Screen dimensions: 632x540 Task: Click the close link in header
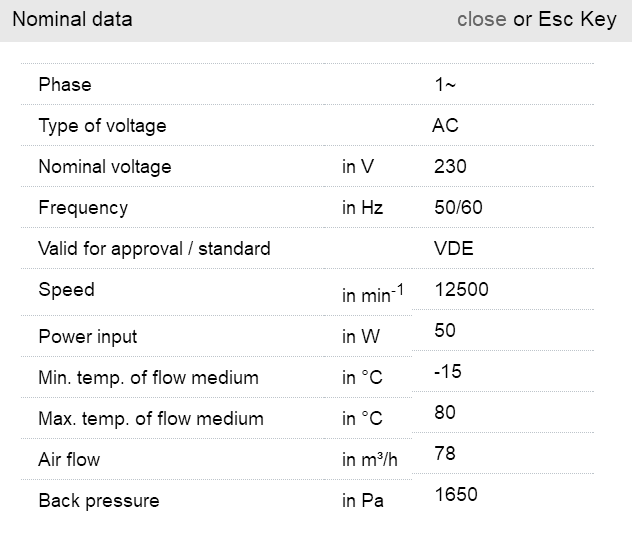pos(481,20)
